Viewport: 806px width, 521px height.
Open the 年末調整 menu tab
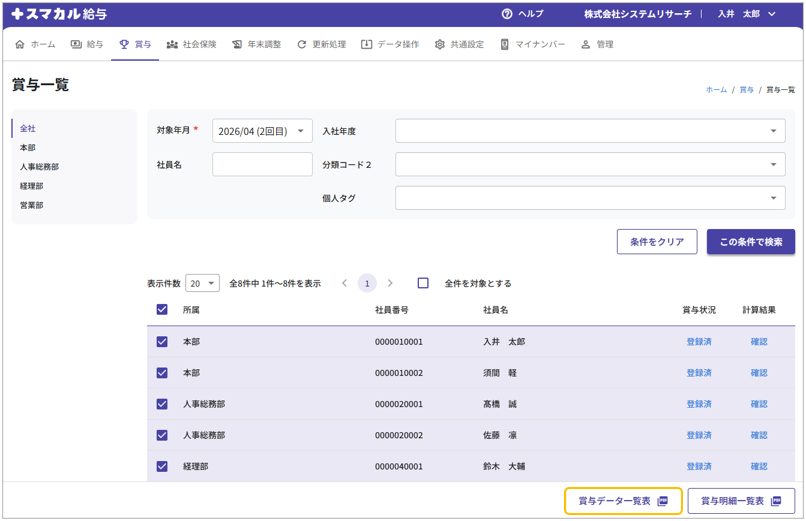pos(256,45)
